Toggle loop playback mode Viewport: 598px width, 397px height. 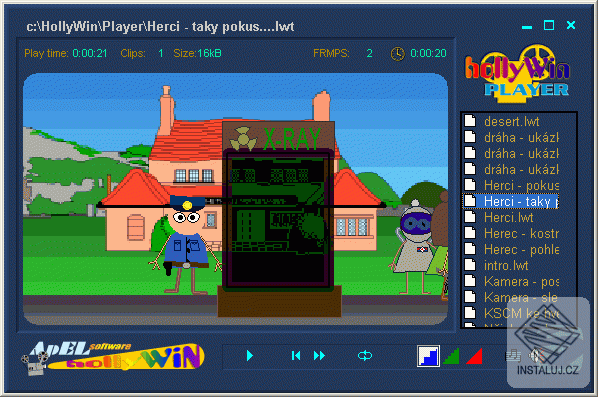[x=365, y=356]
